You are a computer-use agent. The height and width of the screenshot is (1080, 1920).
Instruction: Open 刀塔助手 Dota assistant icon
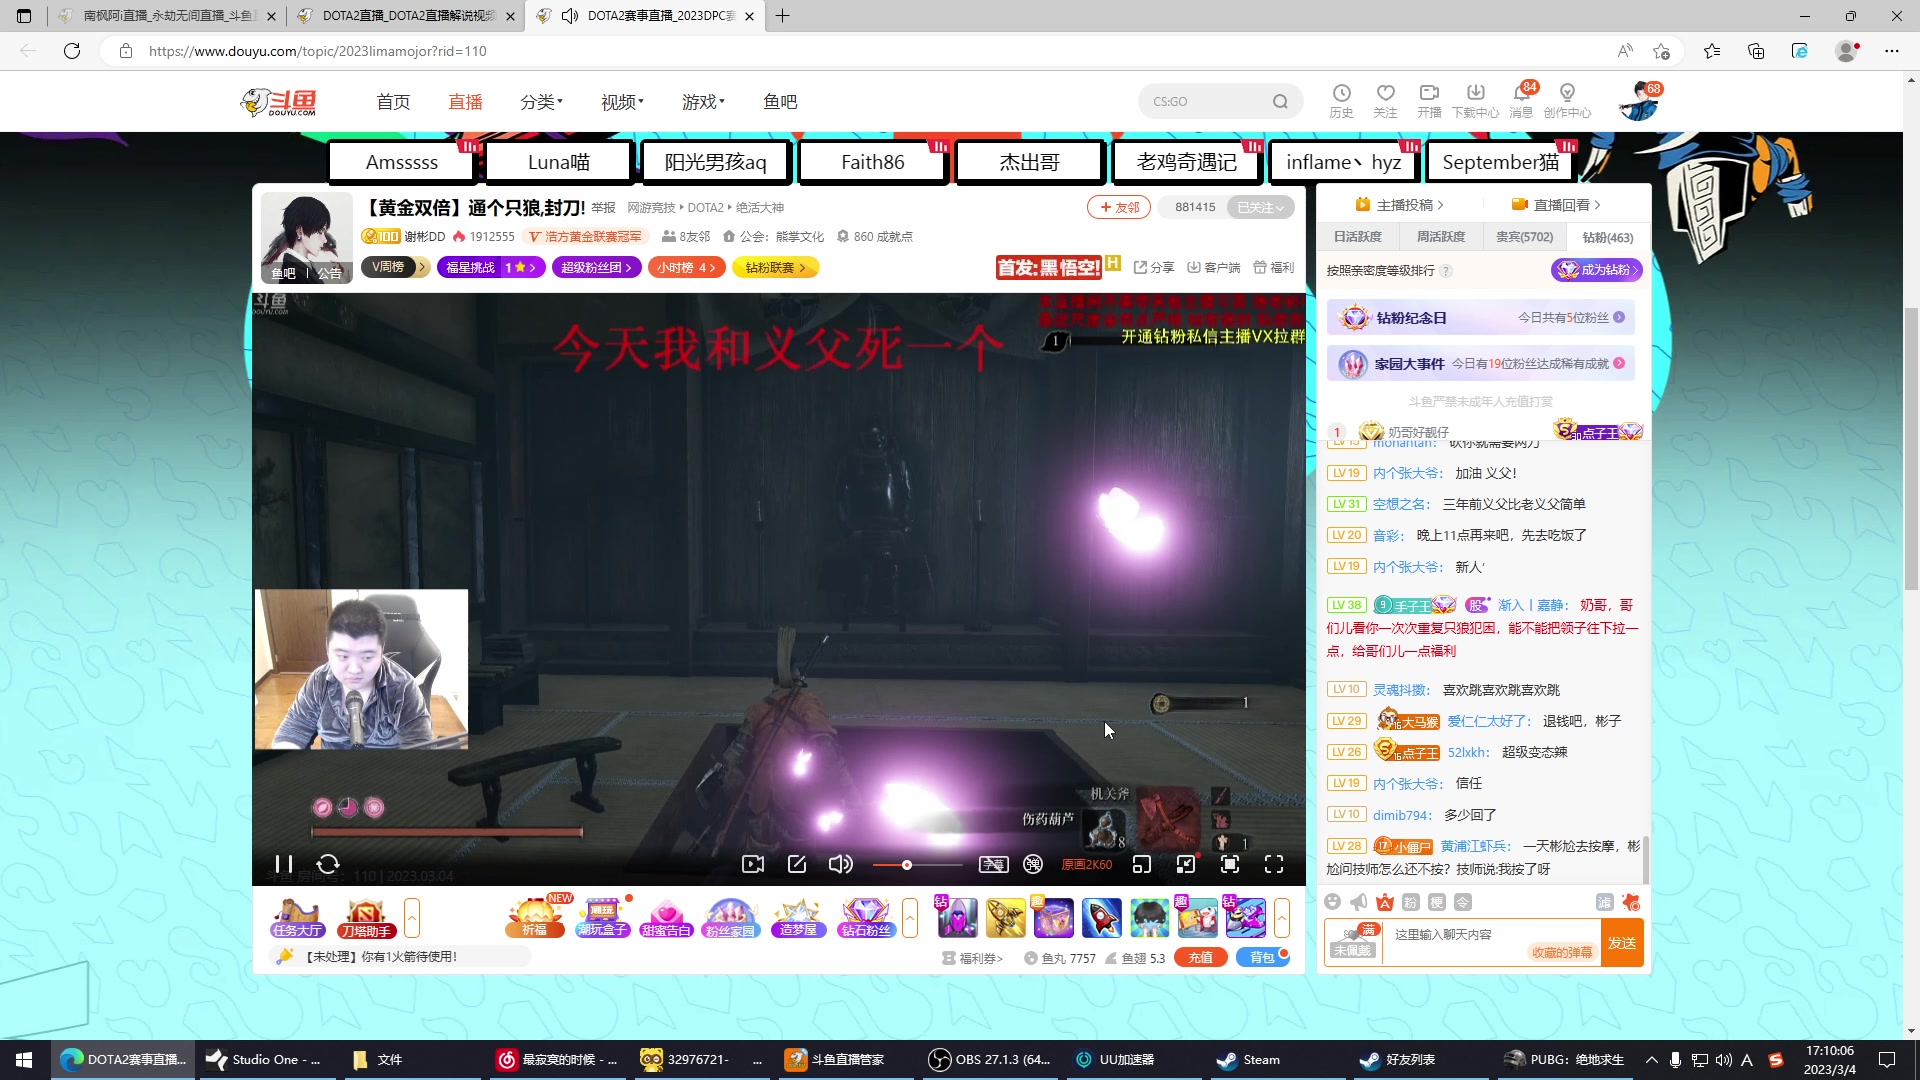pyautogui.click(x=365, y=918)
